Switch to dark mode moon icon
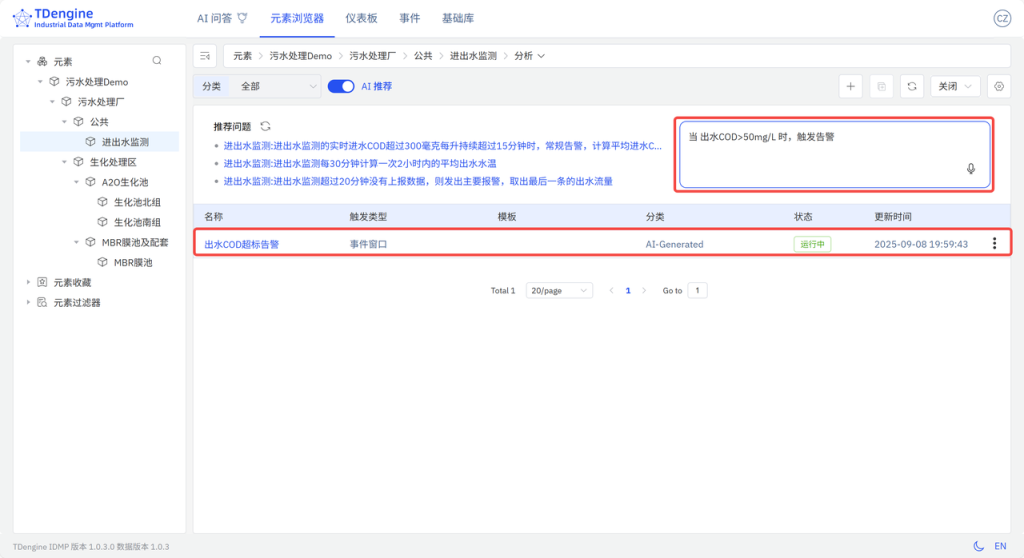The width and height of the screenshot is (1024, 558). pos(978,546)
